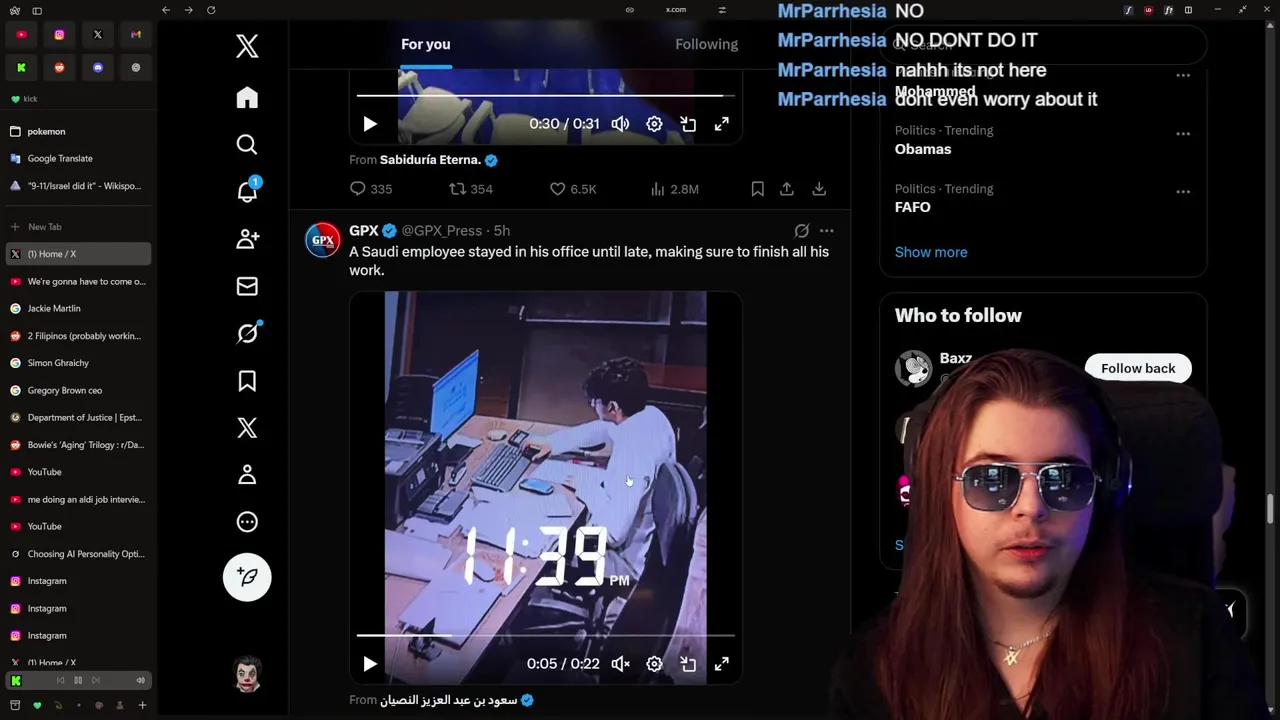Play the Saudi employee video

click(x=370, y=664)
